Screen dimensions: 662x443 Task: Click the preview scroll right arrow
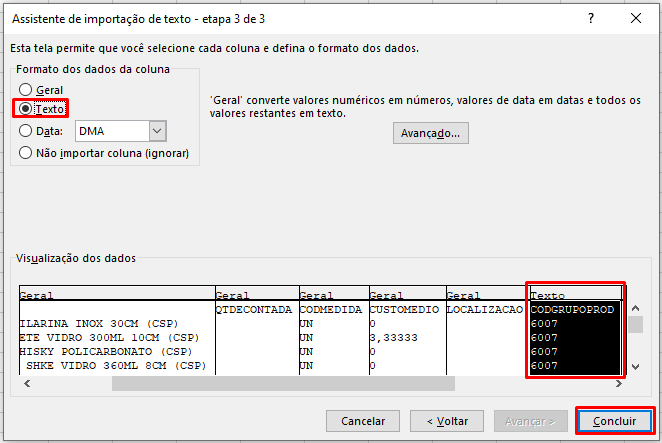(619, 383)
